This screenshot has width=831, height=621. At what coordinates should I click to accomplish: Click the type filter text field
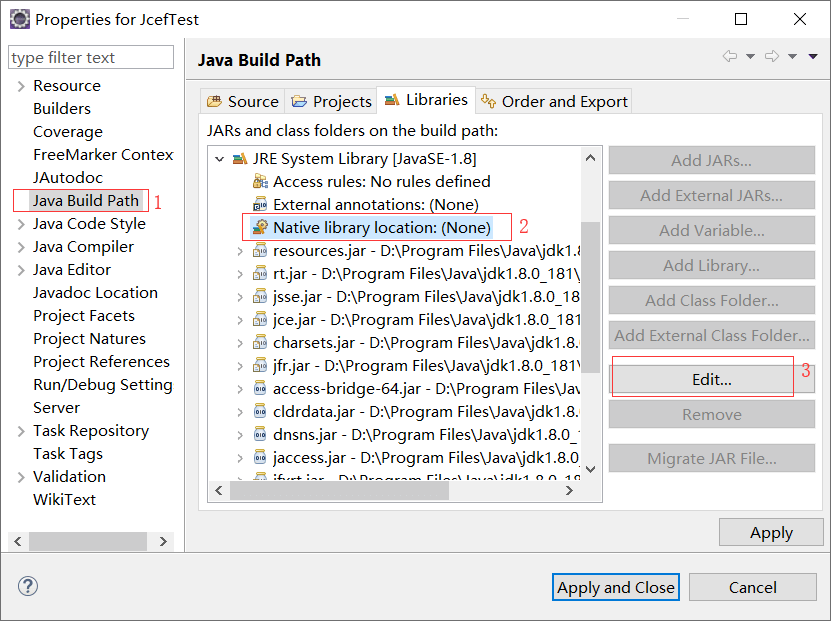[x=90, y=58]
